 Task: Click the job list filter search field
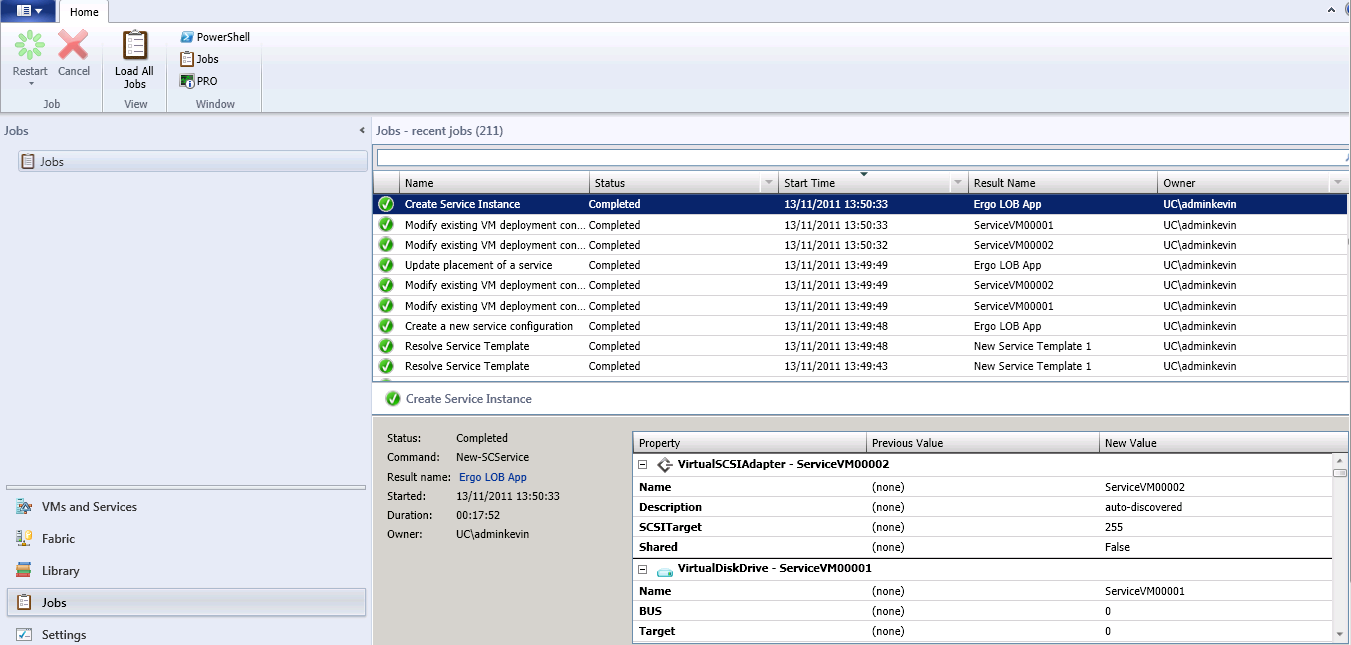coord(860,156)
